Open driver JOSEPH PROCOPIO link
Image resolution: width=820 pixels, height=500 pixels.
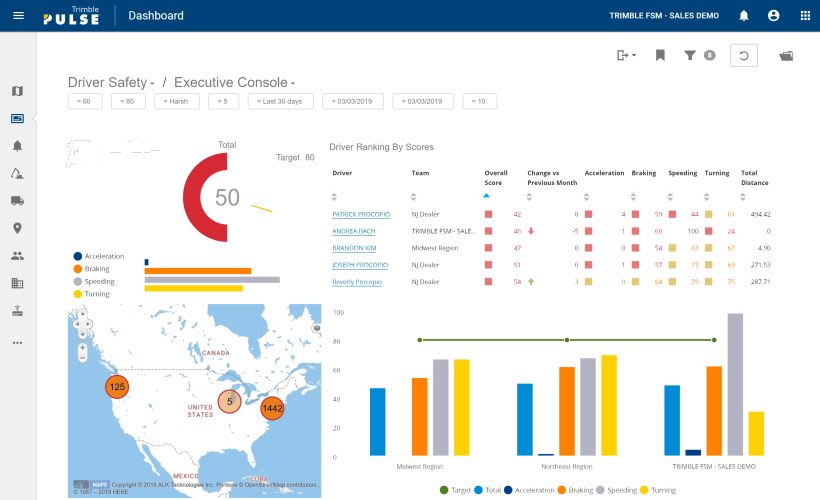pyautogui.click(x=360, y=265)
